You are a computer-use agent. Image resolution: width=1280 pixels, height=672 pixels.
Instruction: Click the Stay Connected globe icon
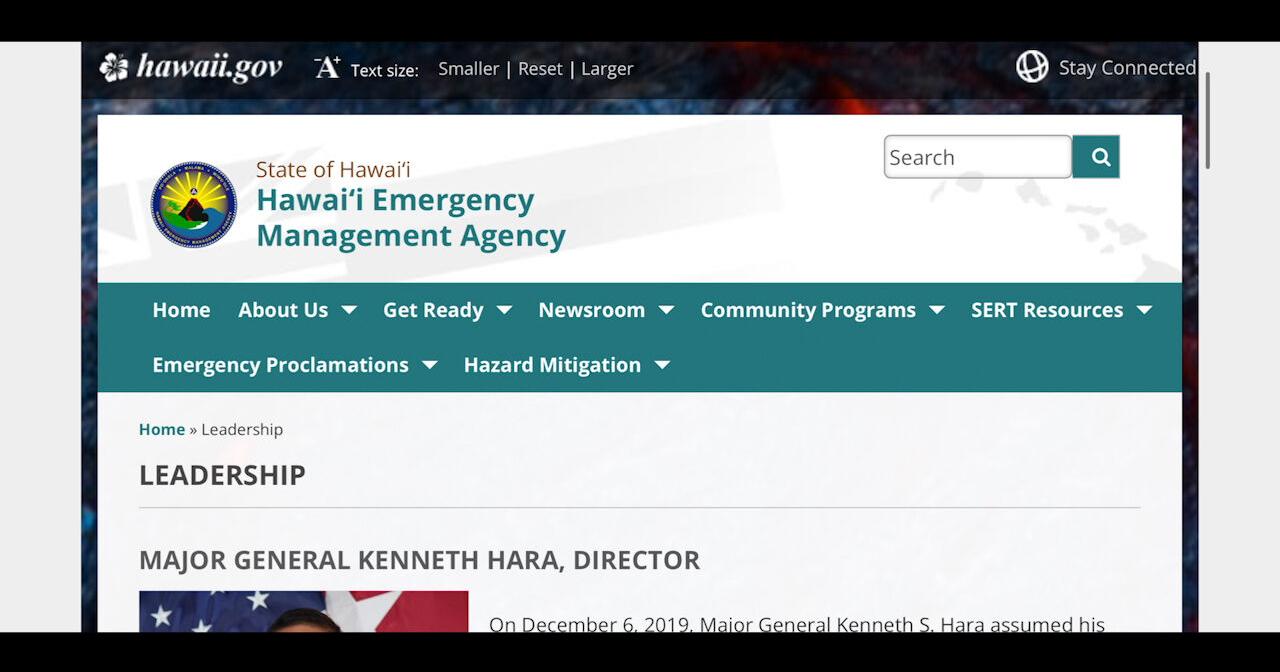(x=1032, y=67)
